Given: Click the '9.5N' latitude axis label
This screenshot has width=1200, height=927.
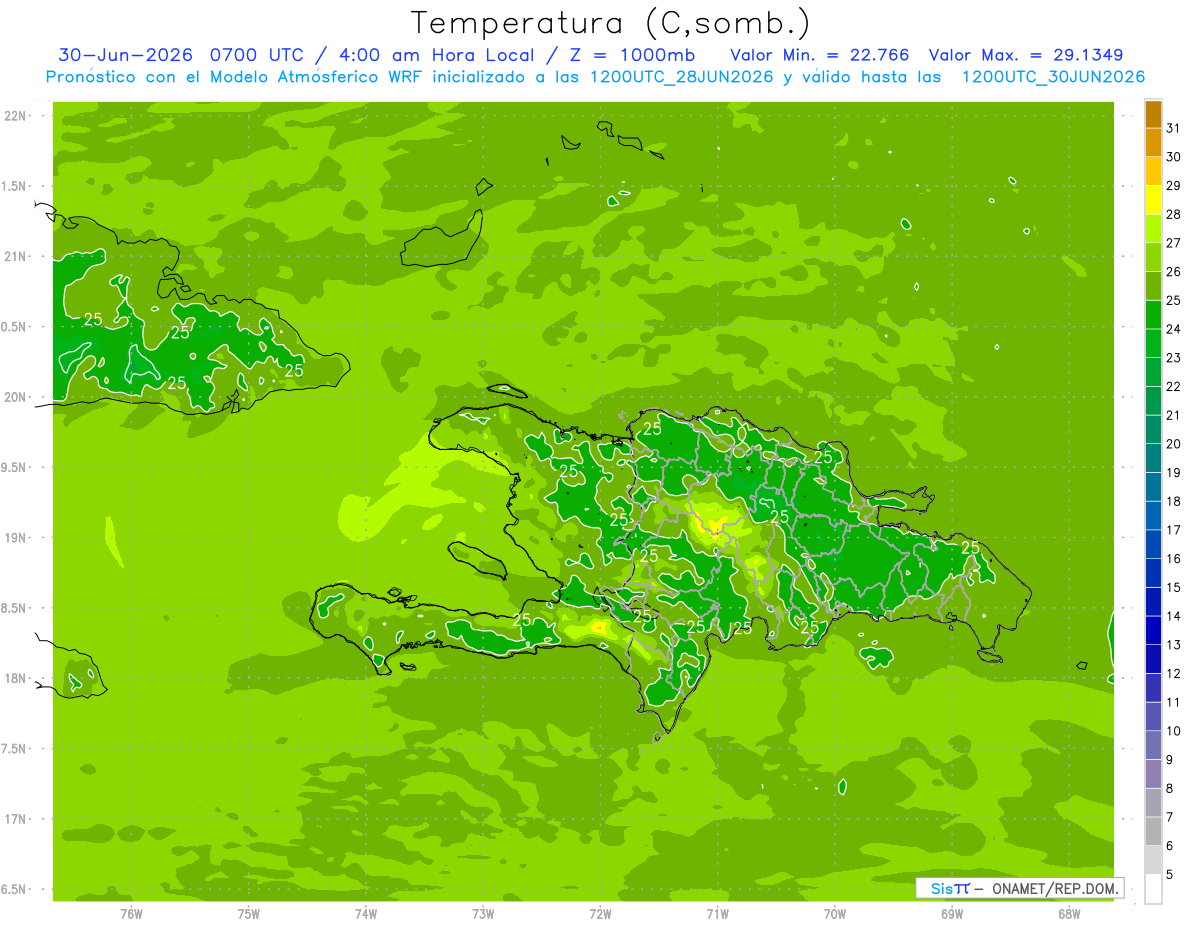Looking at the screenshot, I should pyautogui.click(x=14, y=467).
